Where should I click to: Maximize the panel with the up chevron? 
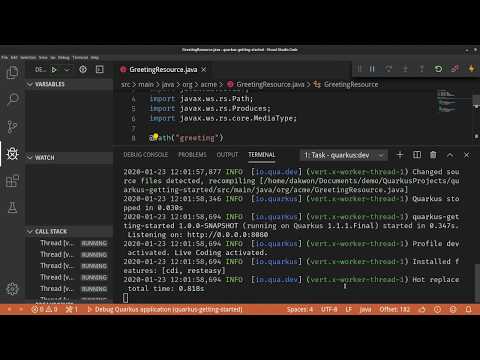450,155
